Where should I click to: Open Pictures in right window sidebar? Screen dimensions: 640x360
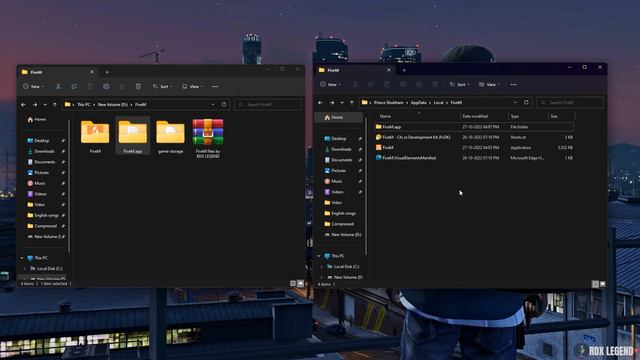click(x=335, y=171)
